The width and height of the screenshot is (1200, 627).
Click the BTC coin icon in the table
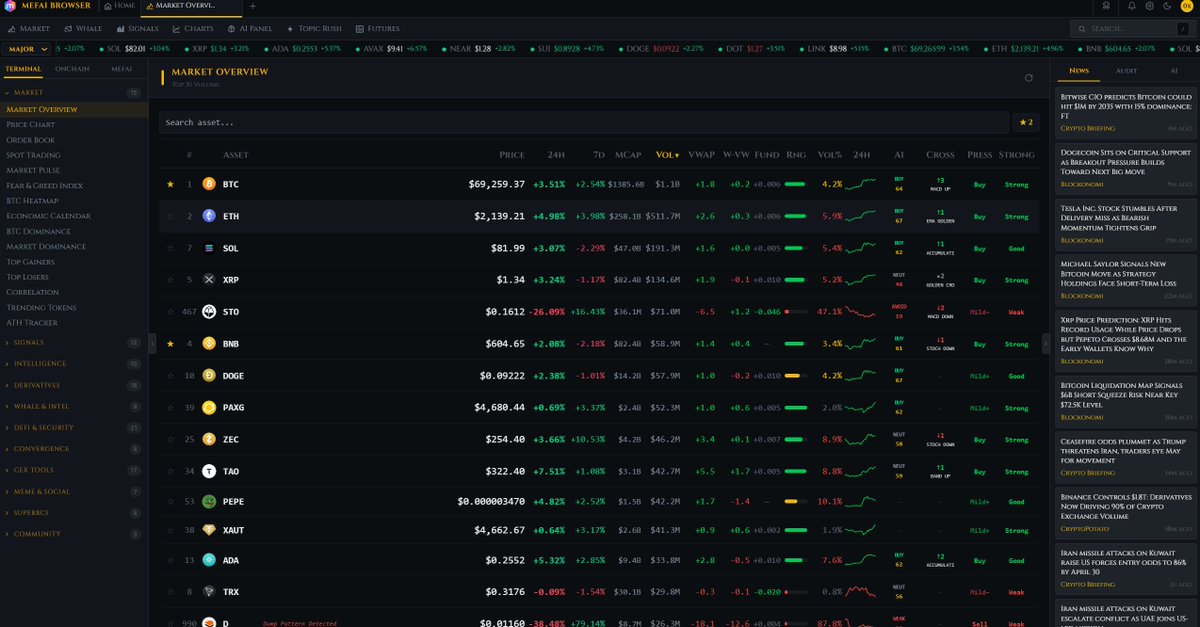click(x=209, y=184)
